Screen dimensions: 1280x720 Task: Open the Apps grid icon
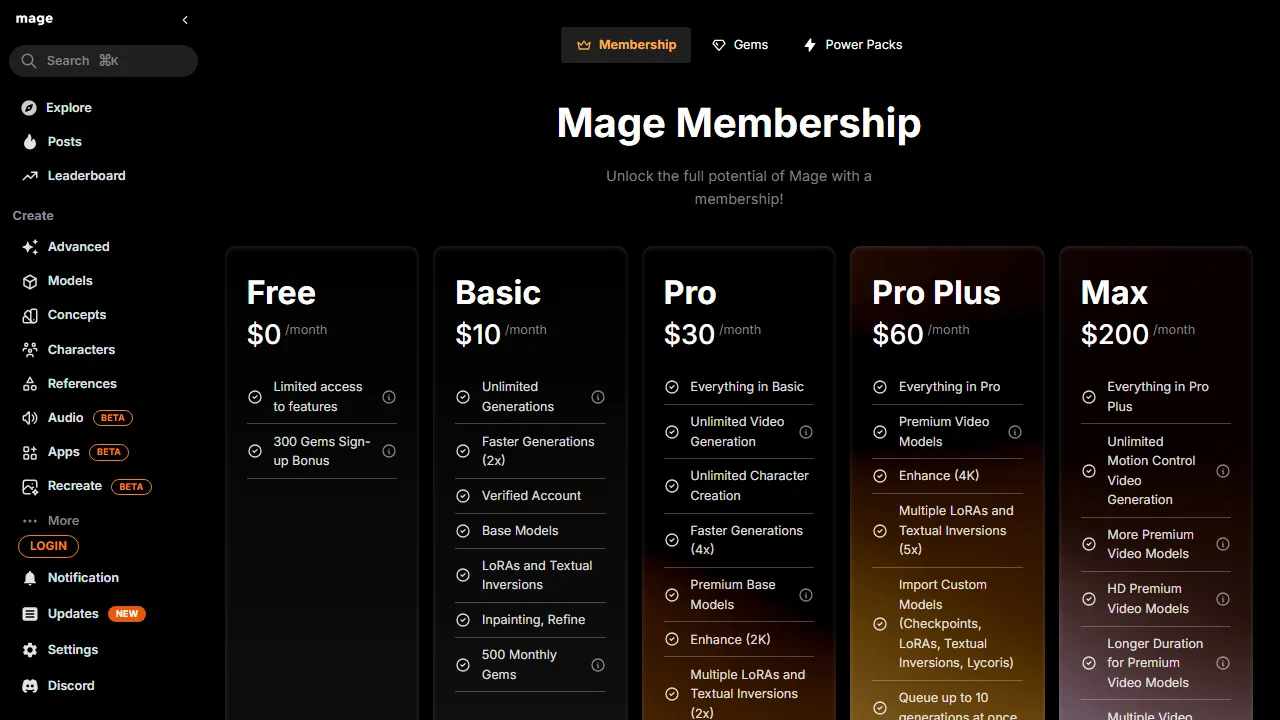pos(30,452)
